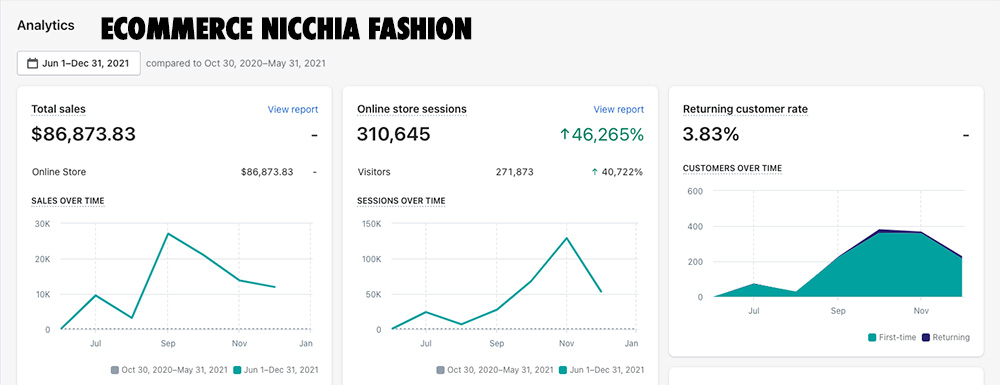This screenshot has width=1000, height=385.
Task: Click the teal First-time legend swatch
Action: pos(872,337)
